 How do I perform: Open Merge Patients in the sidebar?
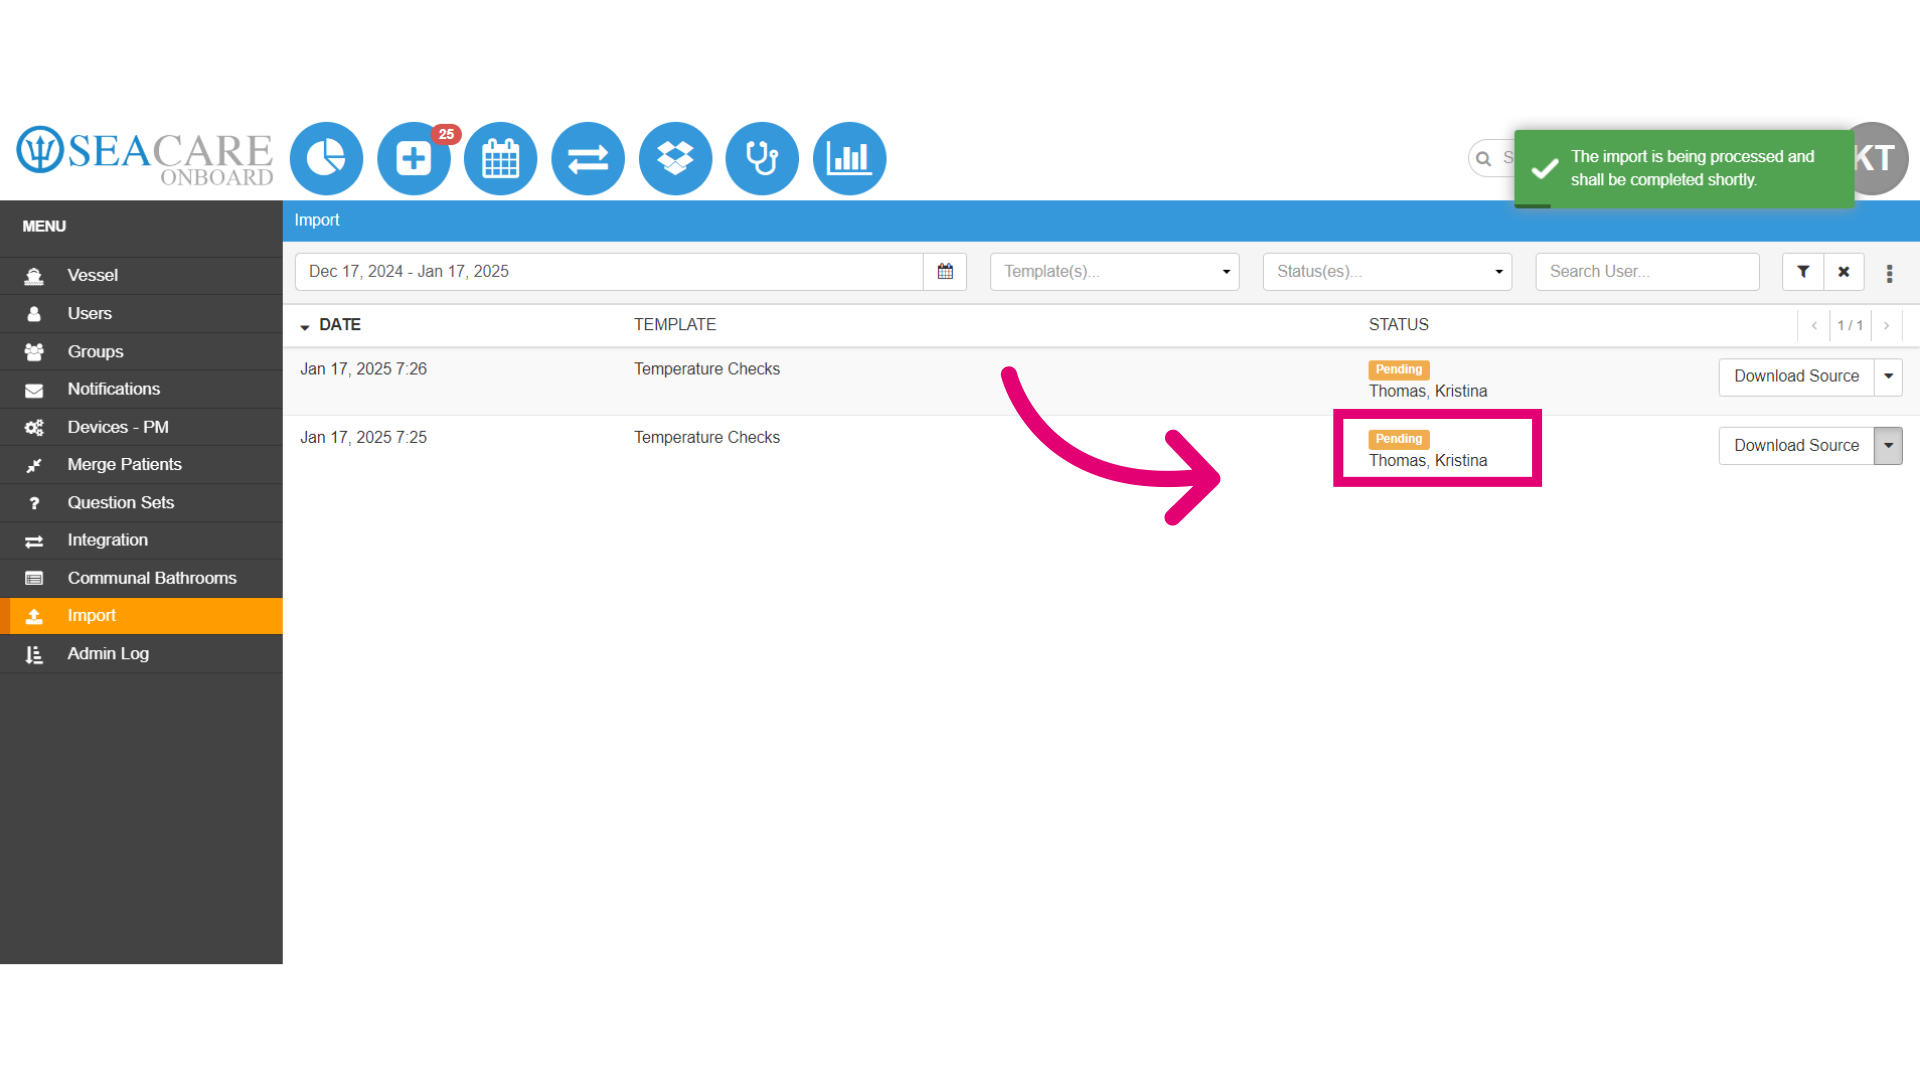[141, 464]
